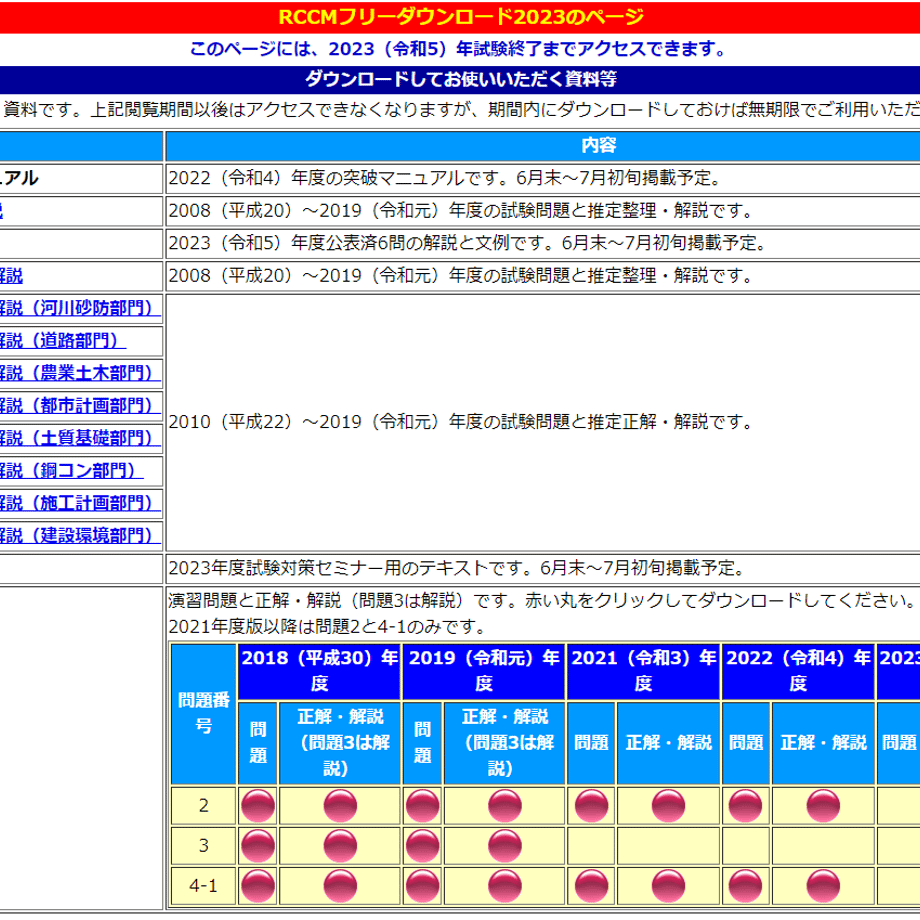Click the 2023年度試験対策セミナー用のテキスト description
Image resolution: width=920 pixels, height=920 pixels.
click(458, 568)
